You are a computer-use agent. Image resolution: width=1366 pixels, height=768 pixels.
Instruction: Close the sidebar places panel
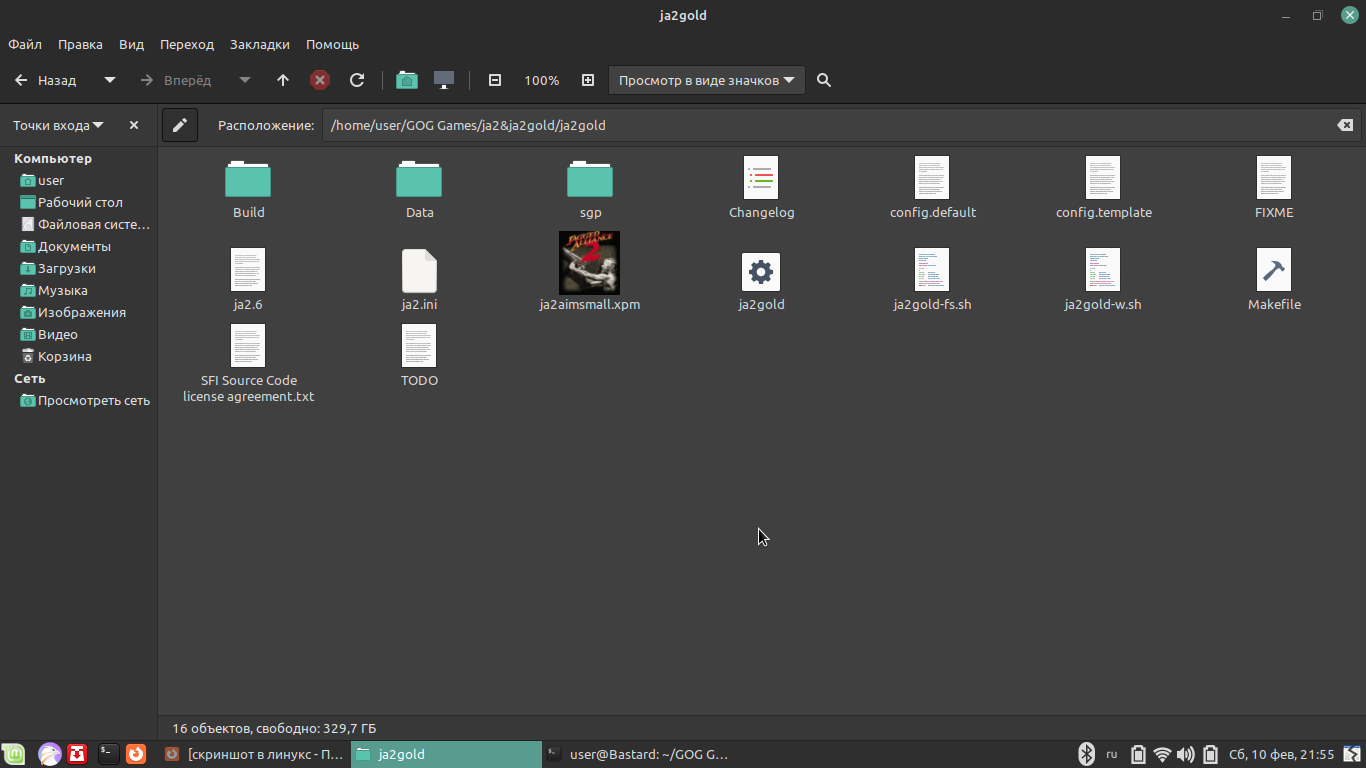(134, 125)
